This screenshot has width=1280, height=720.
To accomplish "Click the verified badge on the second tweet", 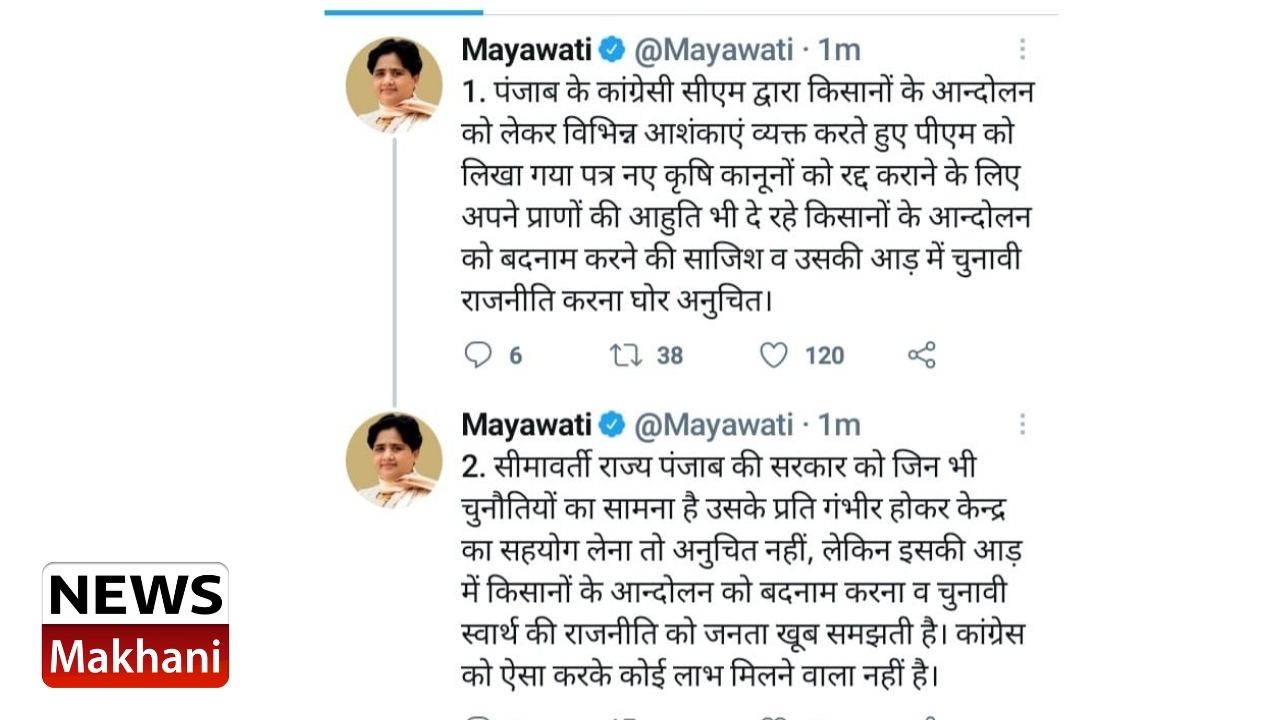I will click(612, 425).
